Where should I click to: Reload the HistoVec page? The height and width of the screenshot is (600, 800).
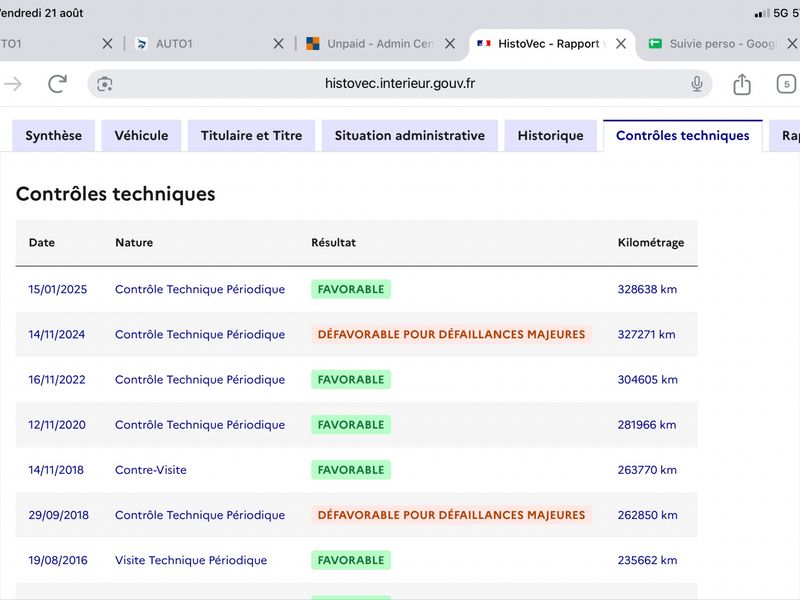(58, 84)
